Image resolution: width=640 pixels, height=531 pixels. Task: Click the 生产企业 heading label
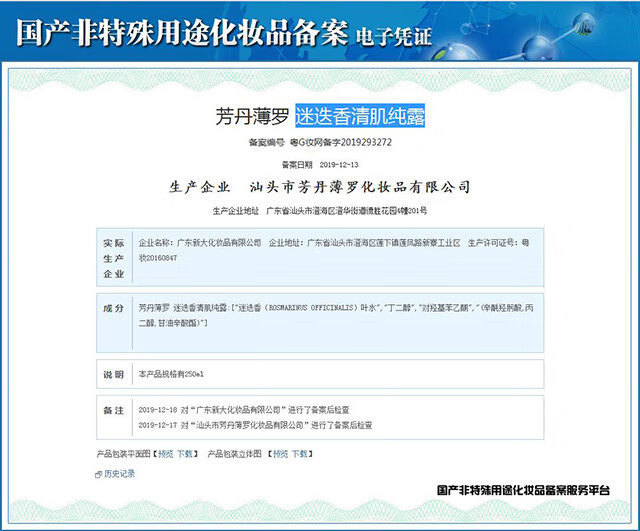click(200, 187)
